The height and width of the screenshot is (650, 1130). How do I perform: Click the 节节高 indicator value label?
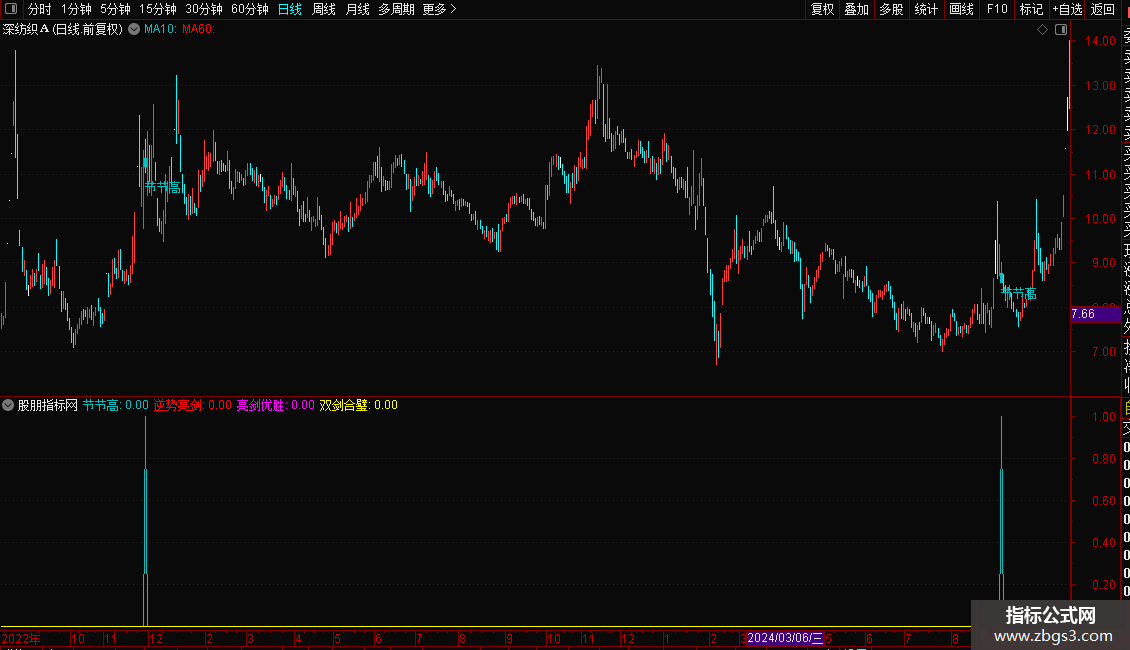(115, 405)
